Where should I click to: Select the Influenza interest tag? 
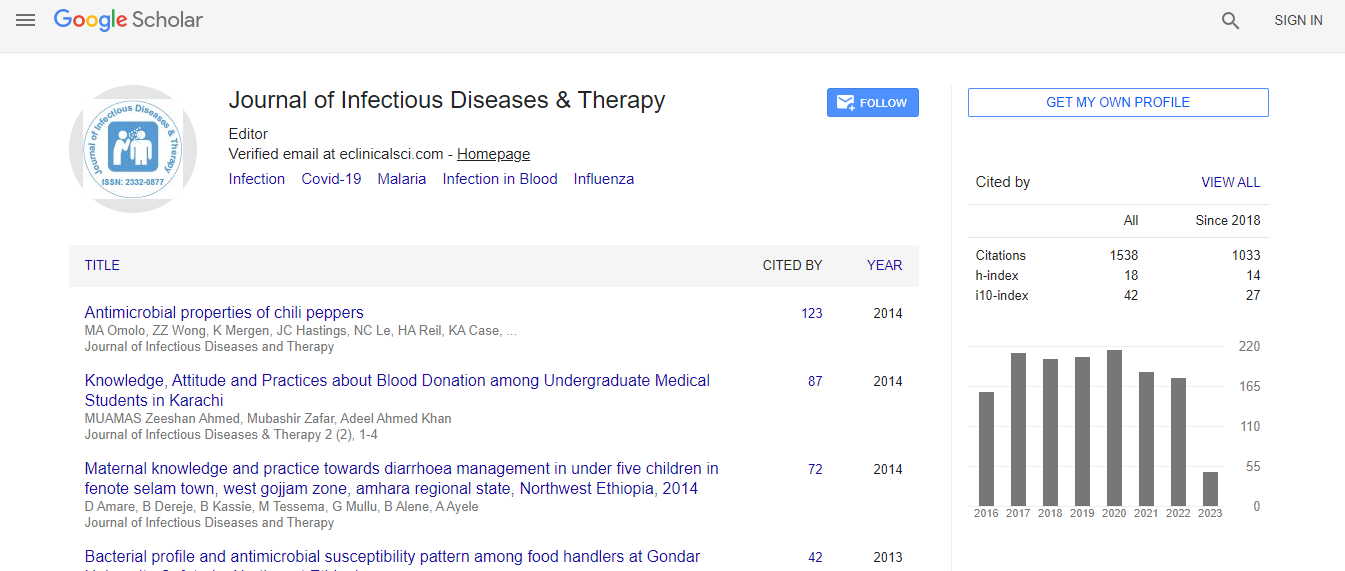(x=603, y=179)
